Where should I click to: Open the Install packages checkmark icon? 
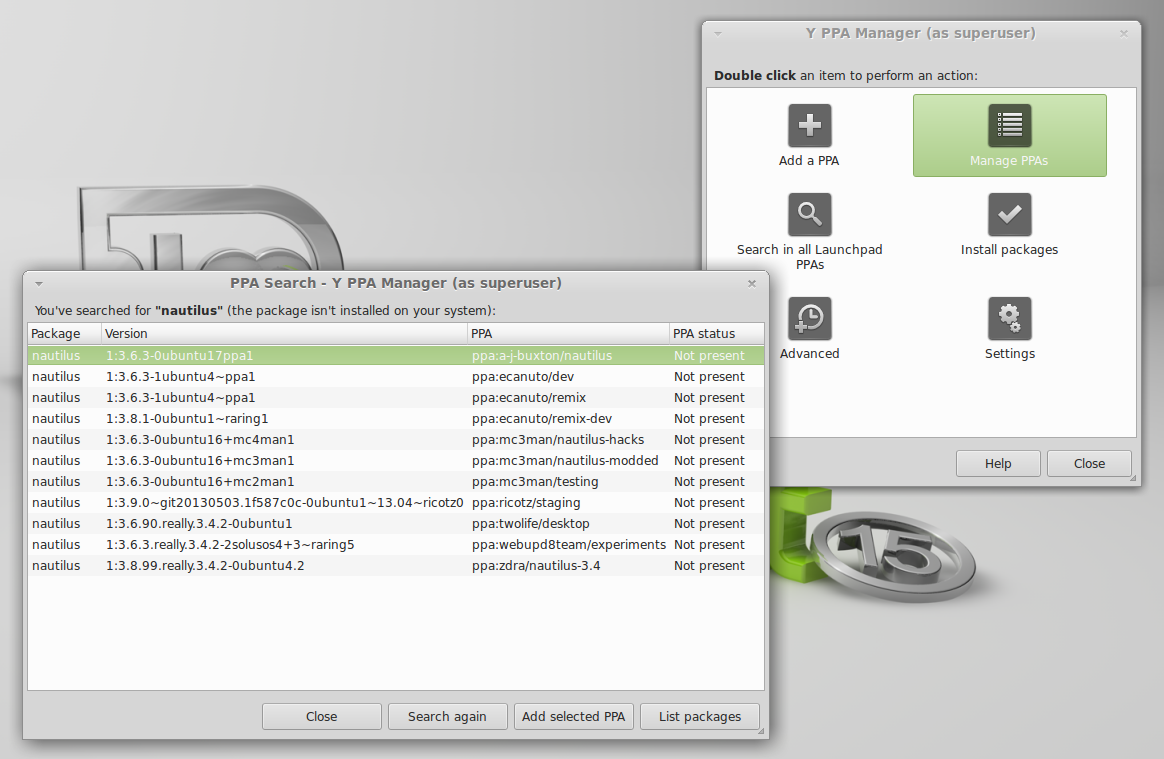coord(1010,215)
